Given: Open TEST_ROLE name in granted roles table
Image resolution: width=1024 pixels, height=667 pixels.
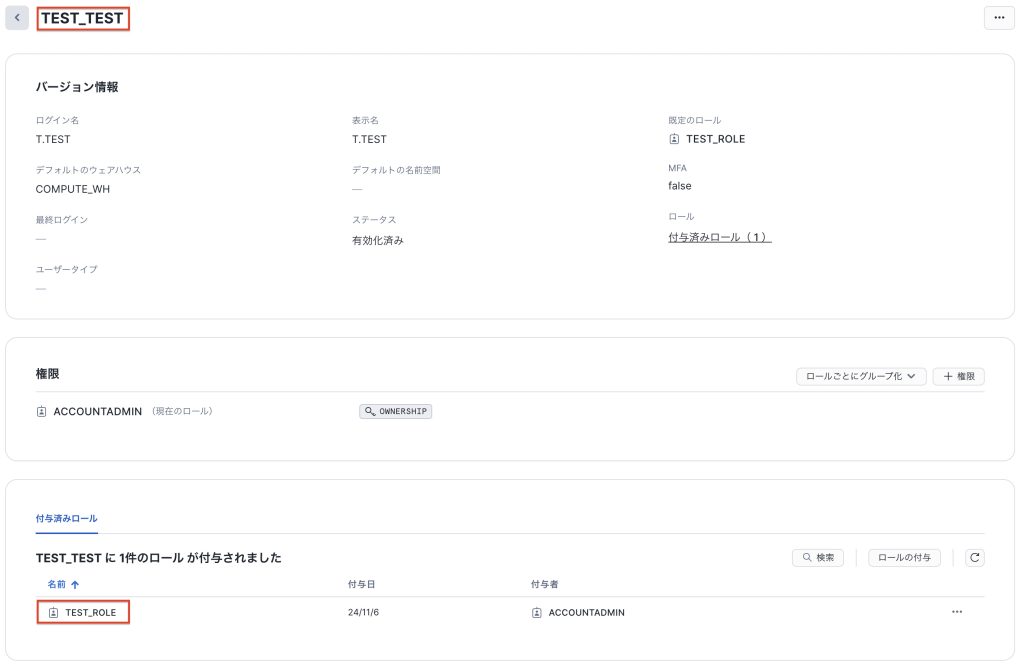Looking at the screenshot, I should coord(92,612).
